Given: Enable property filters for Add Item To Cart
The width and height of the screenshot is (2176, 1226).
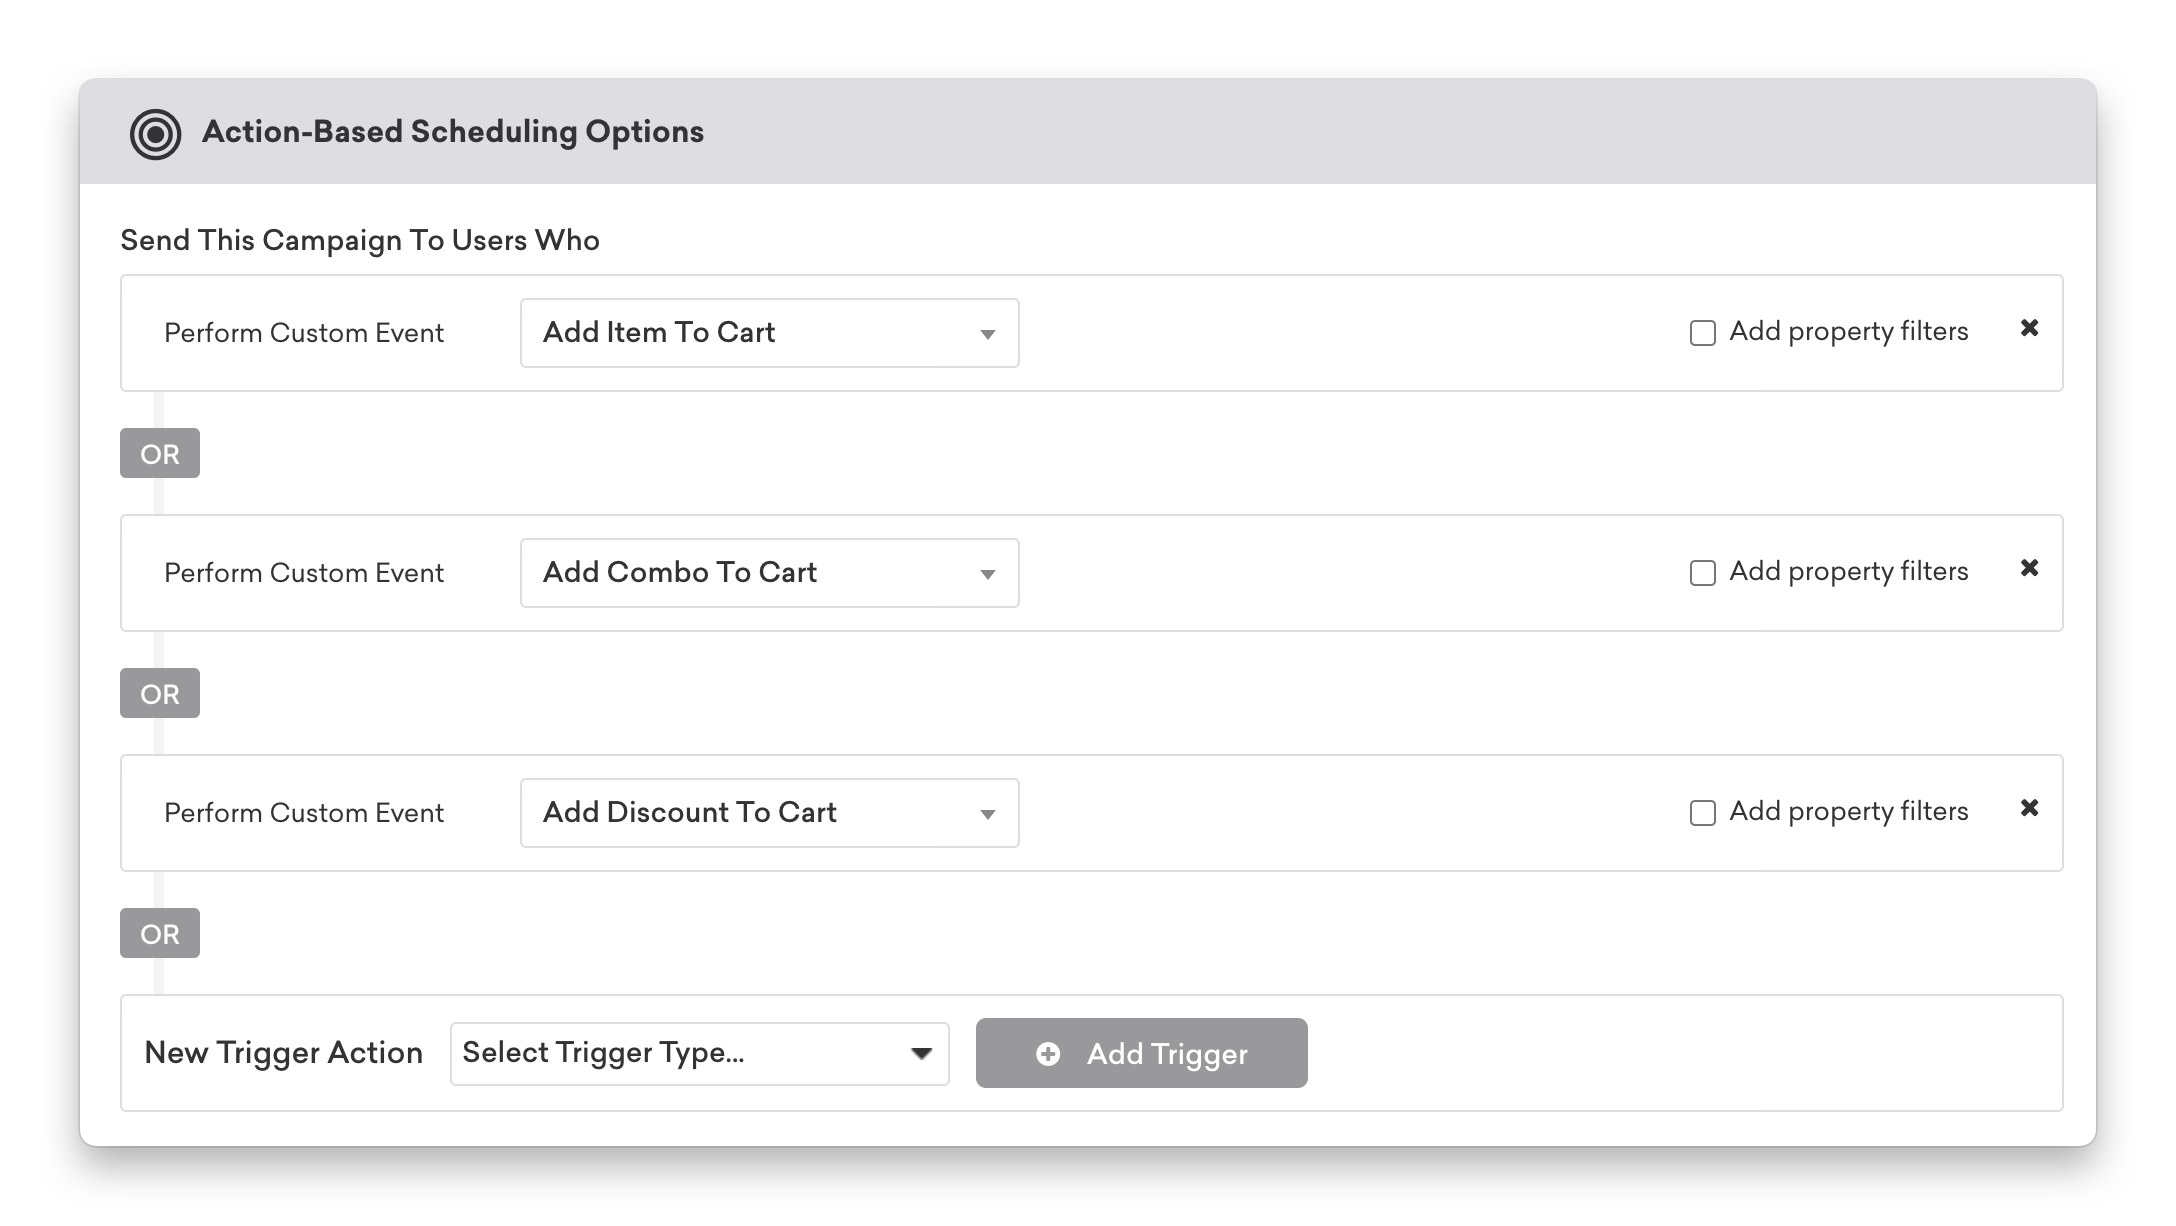Looking at the screenshot, I should (1702, 333).
